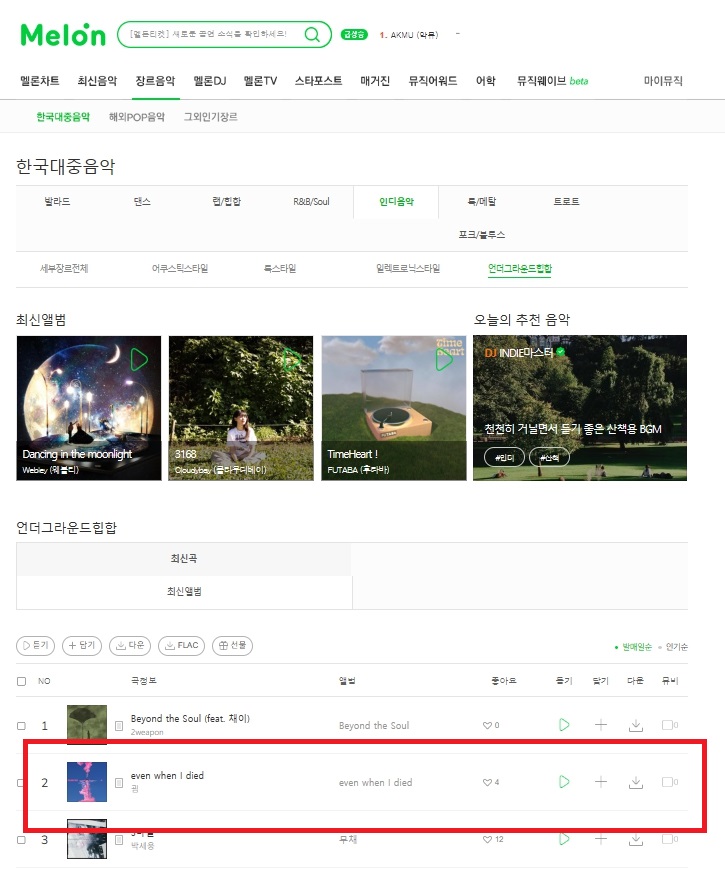Select 한국대중음악 sub-menu
The height and width of the screenshot is (876, 725).
(63, 117)
